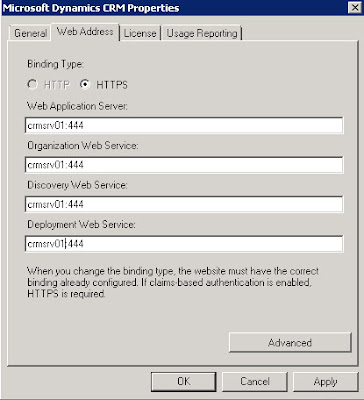Click the Cancel button

click(255, 381)
